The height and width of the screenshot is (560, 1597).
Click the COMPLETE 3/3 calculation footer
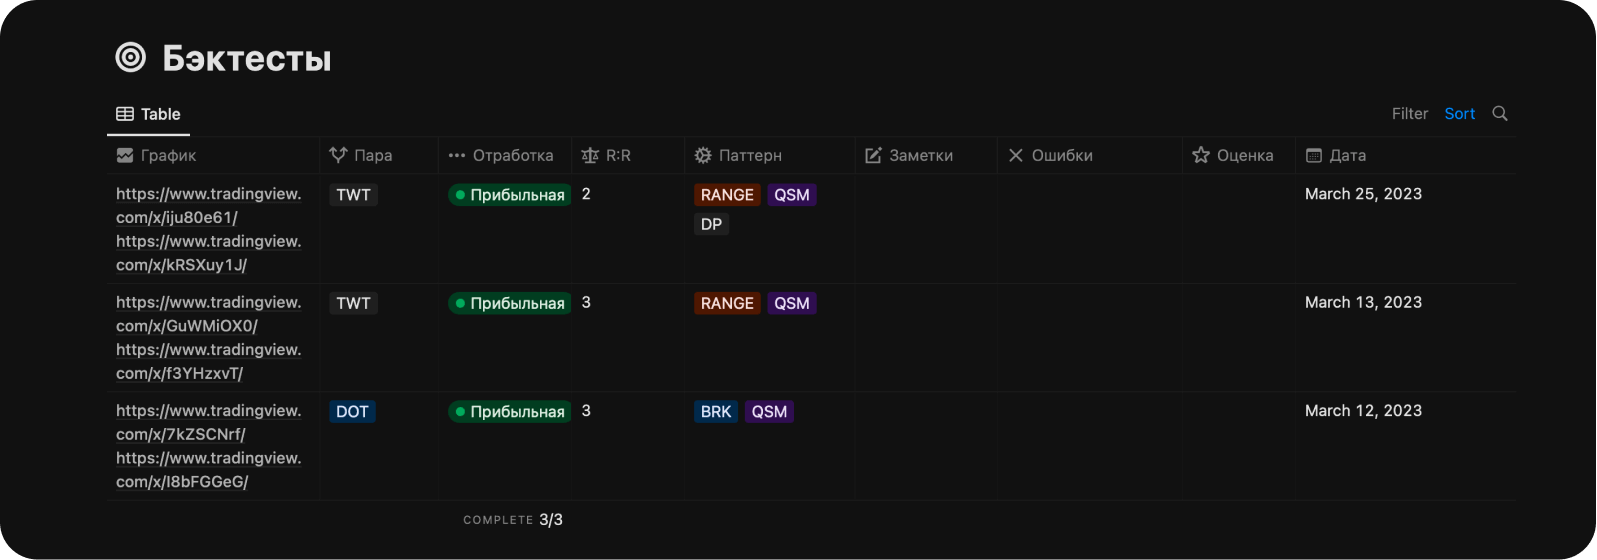[x=513, y=520]
